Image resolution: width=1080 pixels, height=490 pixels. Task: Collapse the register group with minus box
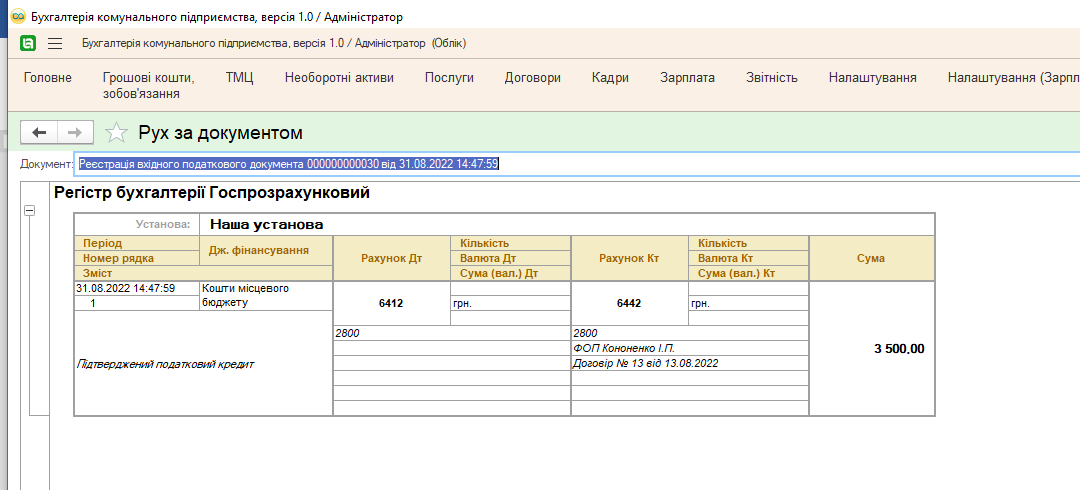click(29, 211)
